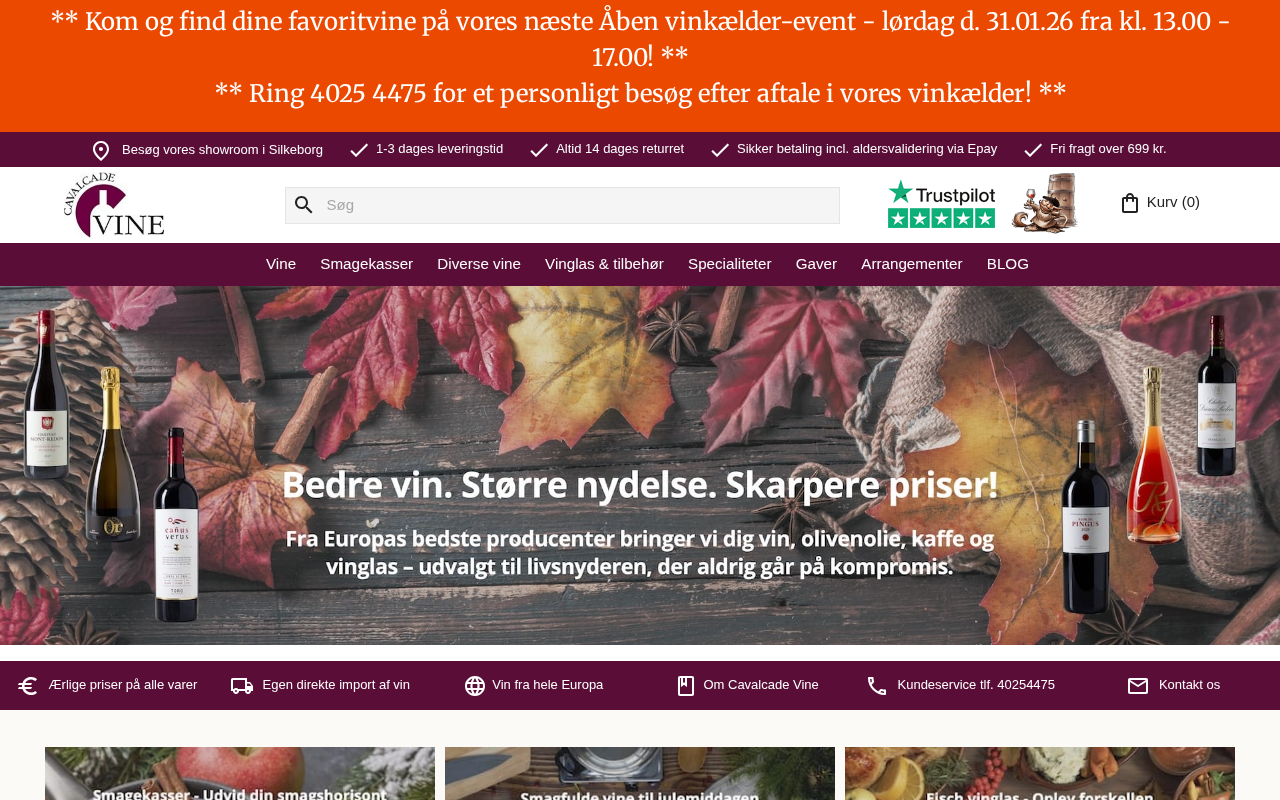The width and height of the screenshot is (1280, 800).
Task: Click the Smagekasser promotional thumbnail
Action: point(240,773)
